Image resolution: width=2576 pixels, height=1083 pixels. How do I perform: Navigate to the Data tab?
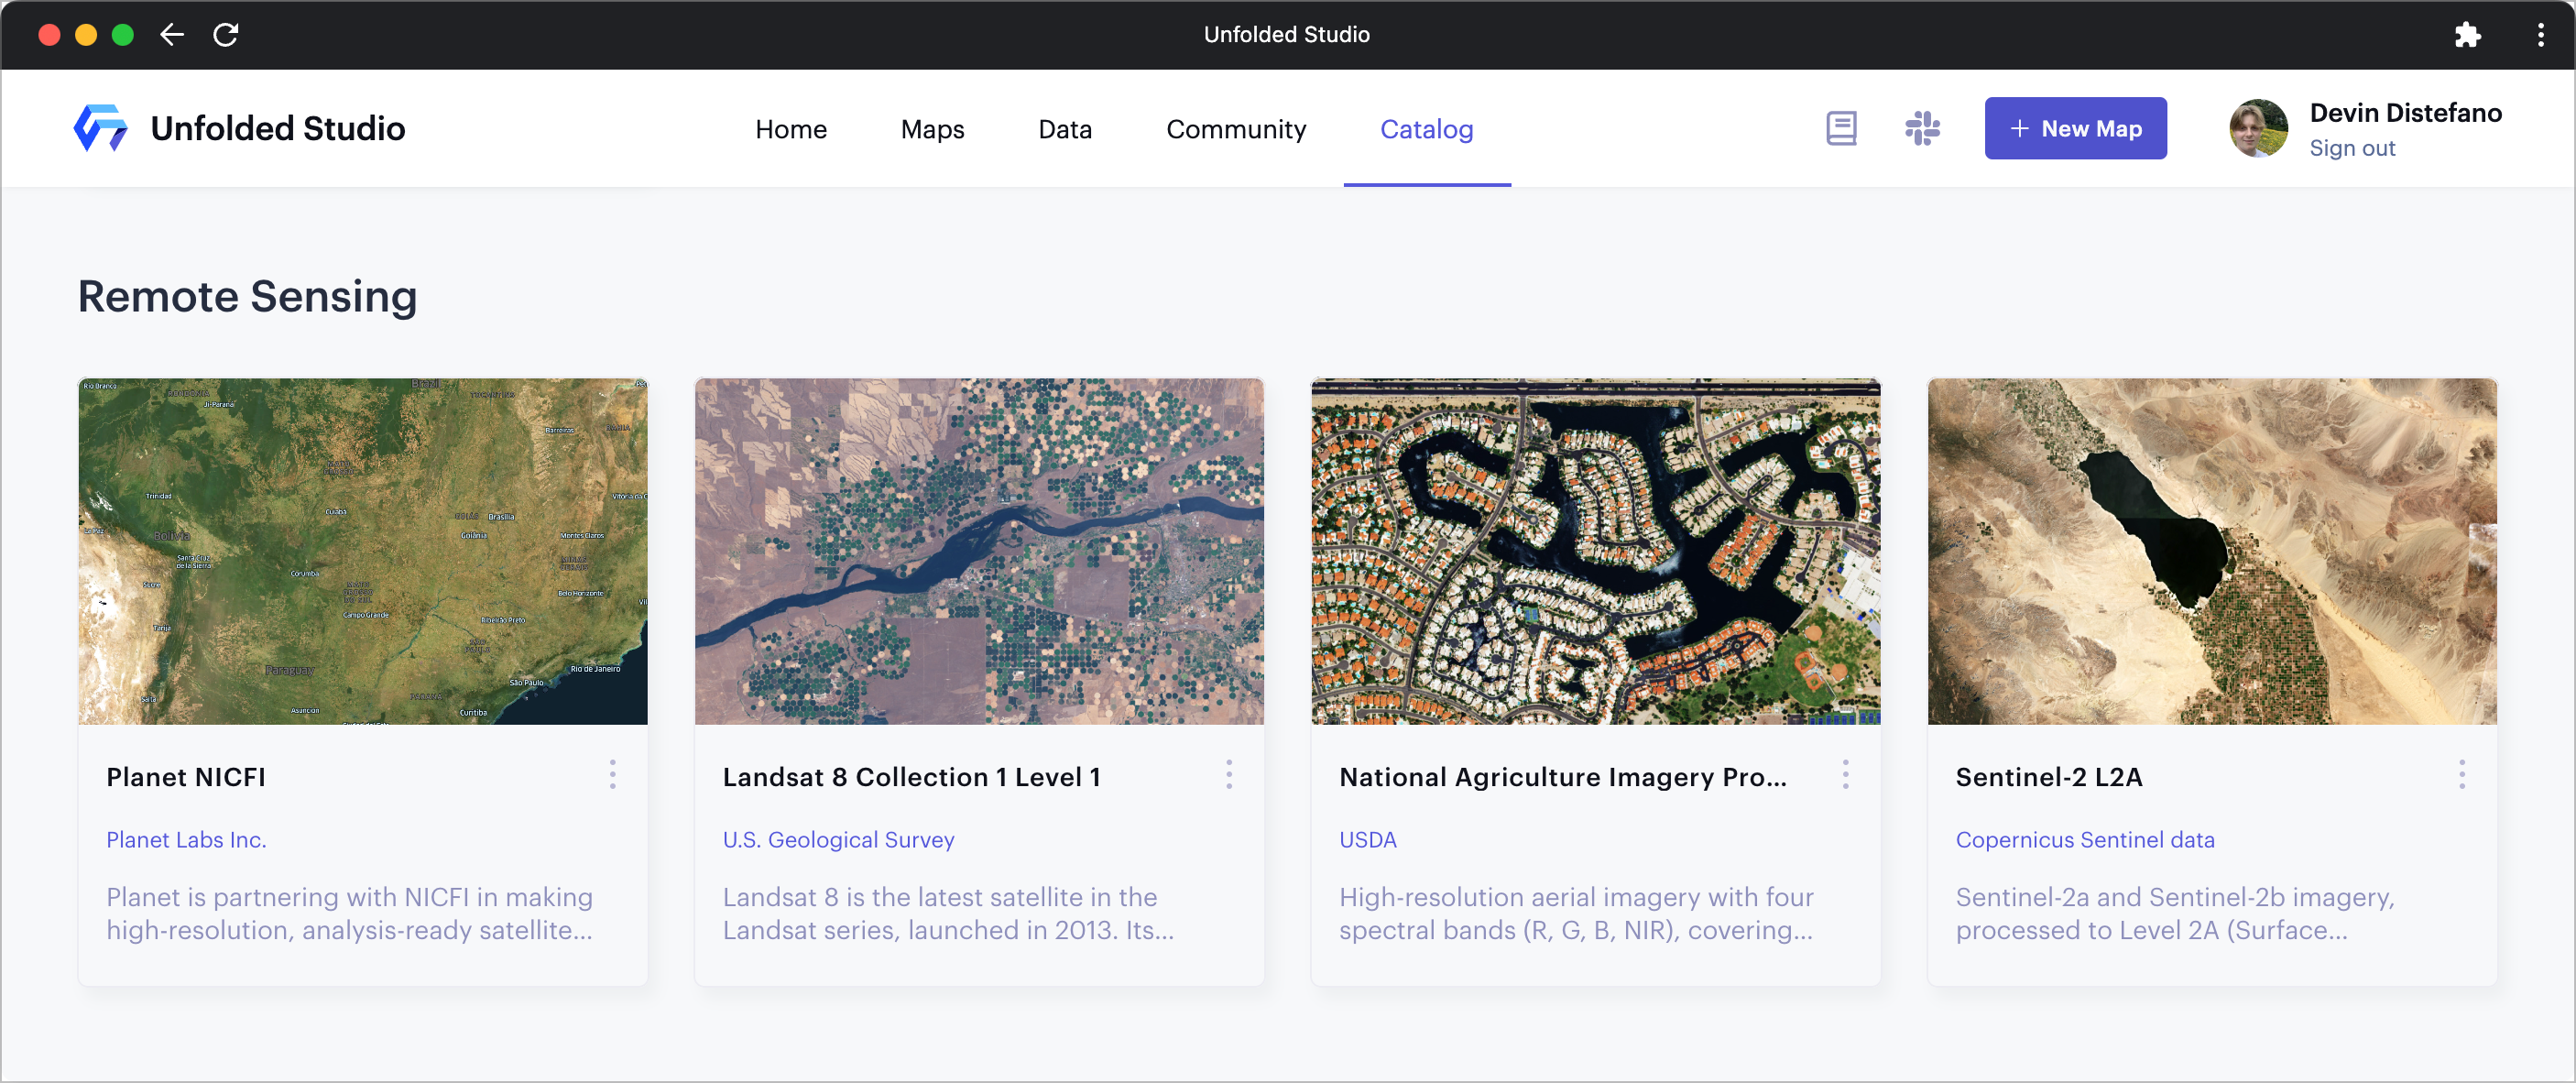coord(1064,129)
